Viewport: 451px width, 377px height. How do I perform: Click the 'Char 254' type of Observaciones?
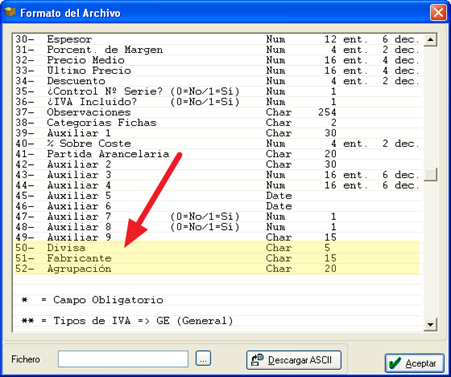click(x=301, y=112)
